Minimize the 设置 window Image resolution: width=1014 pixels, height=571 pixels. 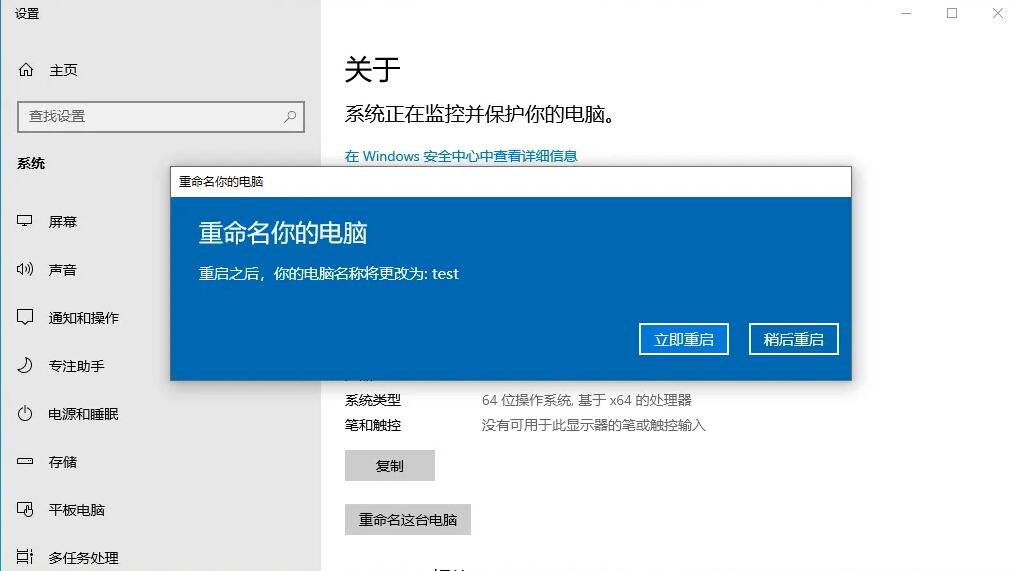(906, 13)
